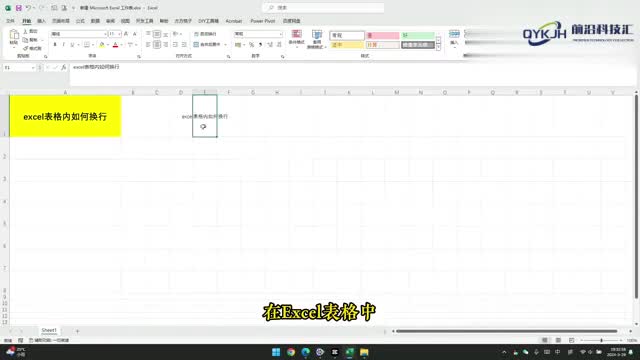Toggle Center horizontal alignment

[157, 44]
